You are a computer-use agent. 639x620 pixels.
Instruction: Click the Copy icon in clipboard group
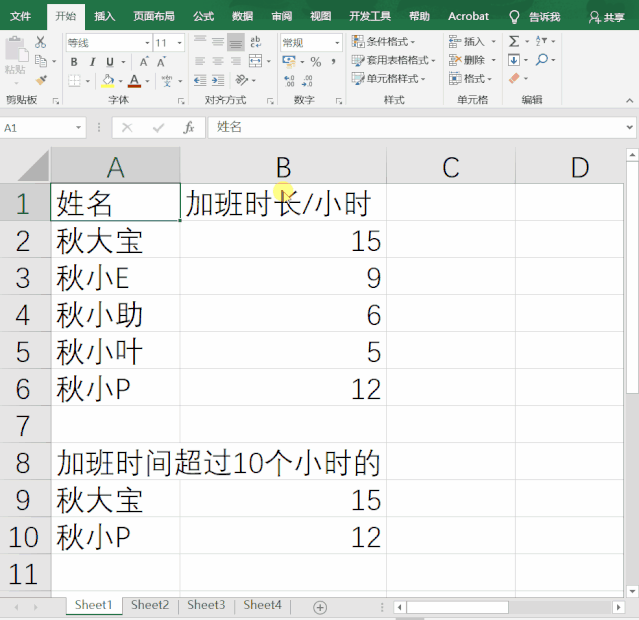pos(41,61)
